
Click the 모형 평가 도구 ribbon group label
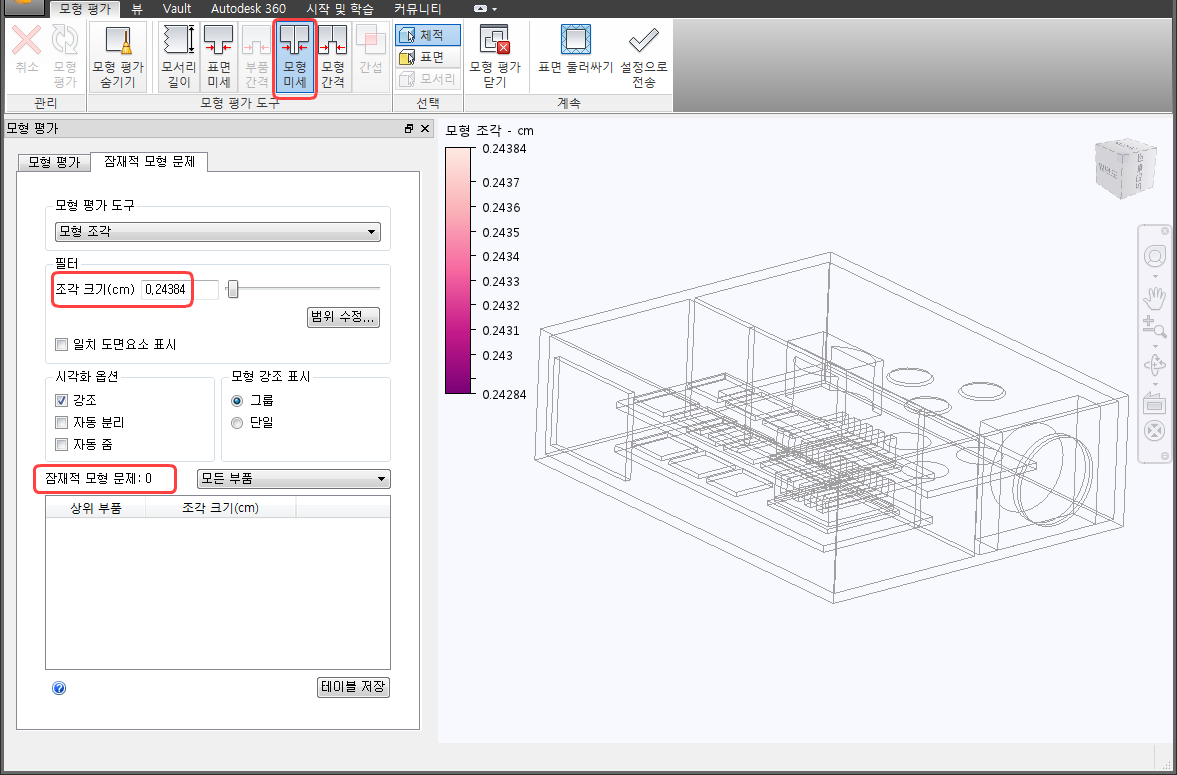point(239,103)
